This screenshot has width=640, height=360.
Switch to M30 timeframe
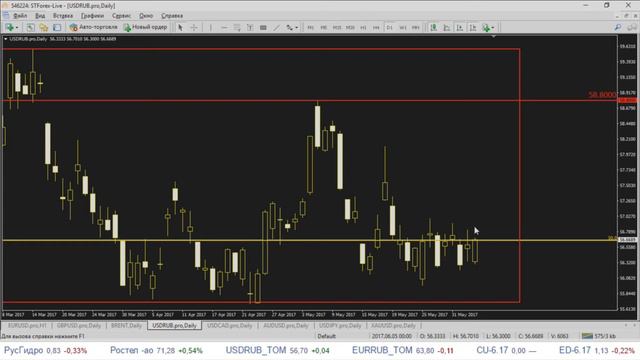(350, 27)
